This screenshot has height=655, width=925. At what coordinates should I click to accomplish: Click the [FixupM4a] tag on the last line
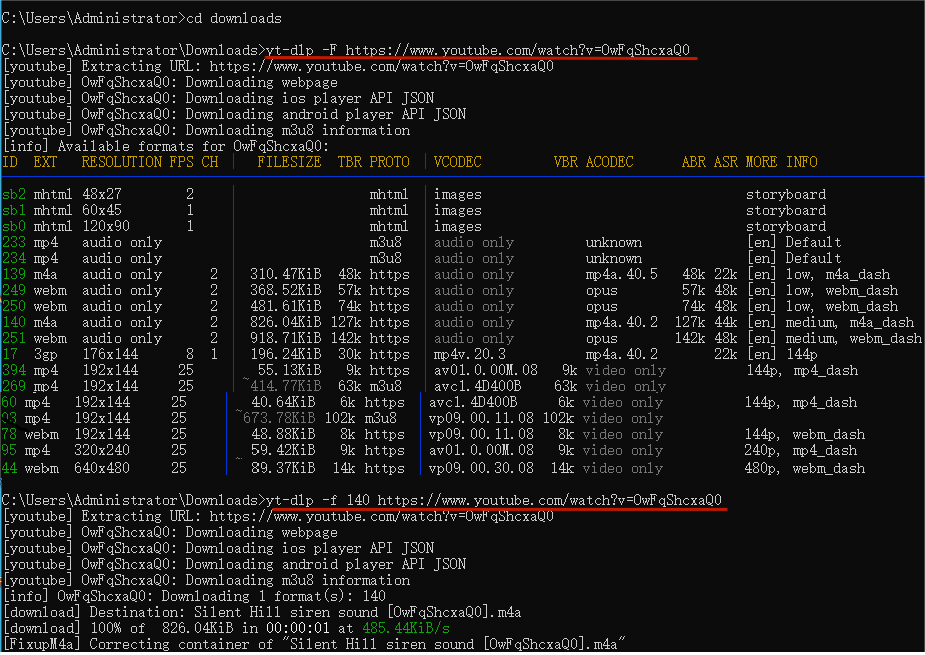(41, 643)
